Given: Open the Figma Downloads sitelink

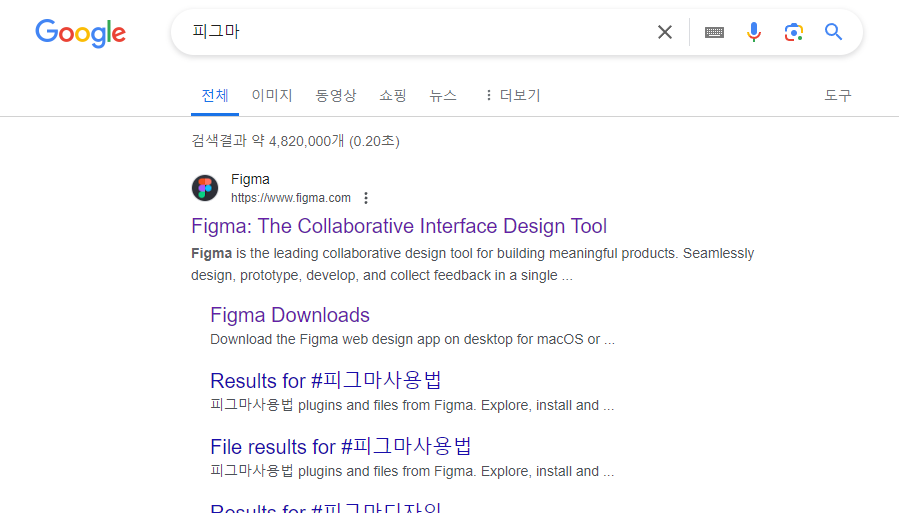Looking at the screenshot, I should [x=290, y=315].
